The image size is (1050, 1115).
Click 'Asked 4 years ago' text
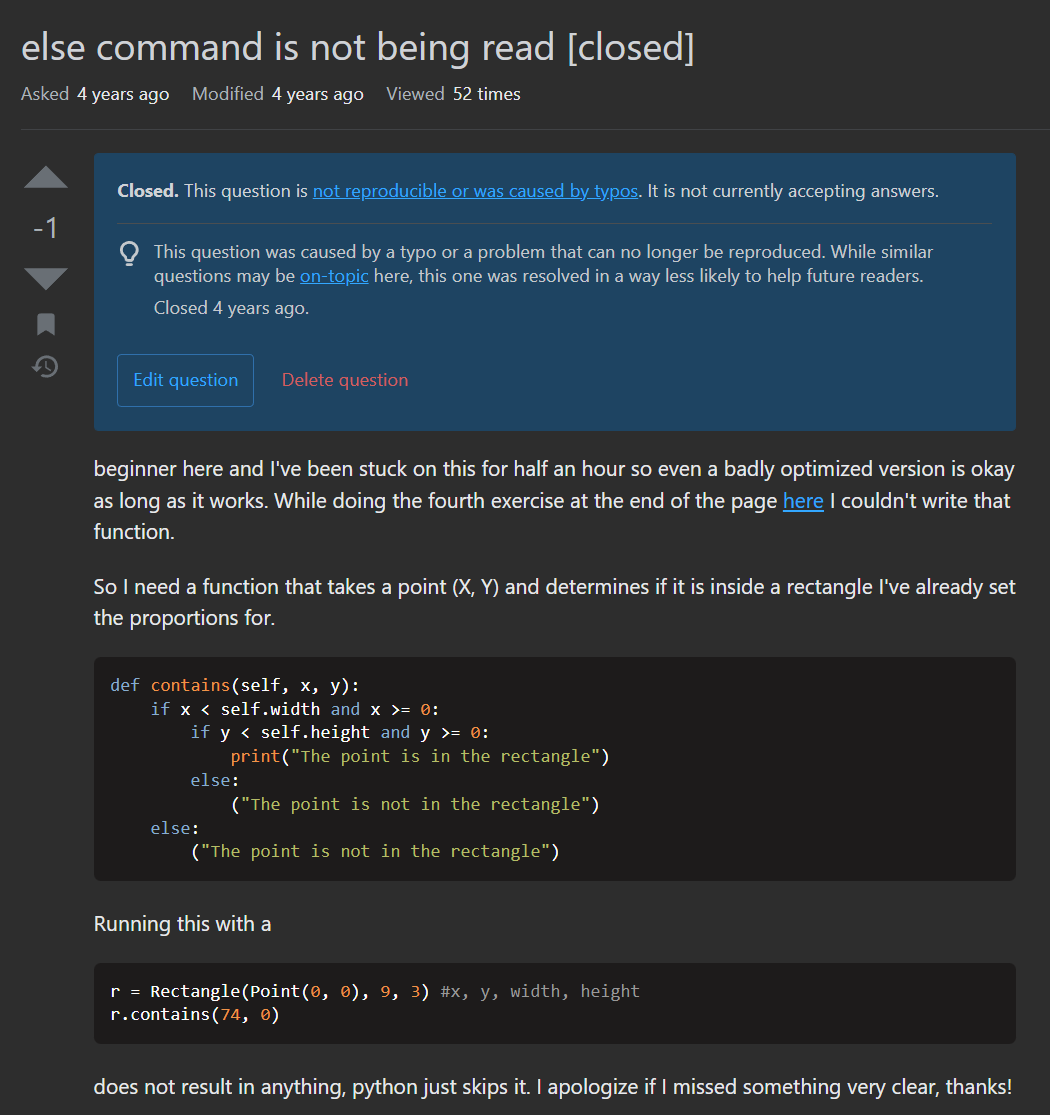click(95, 94)
